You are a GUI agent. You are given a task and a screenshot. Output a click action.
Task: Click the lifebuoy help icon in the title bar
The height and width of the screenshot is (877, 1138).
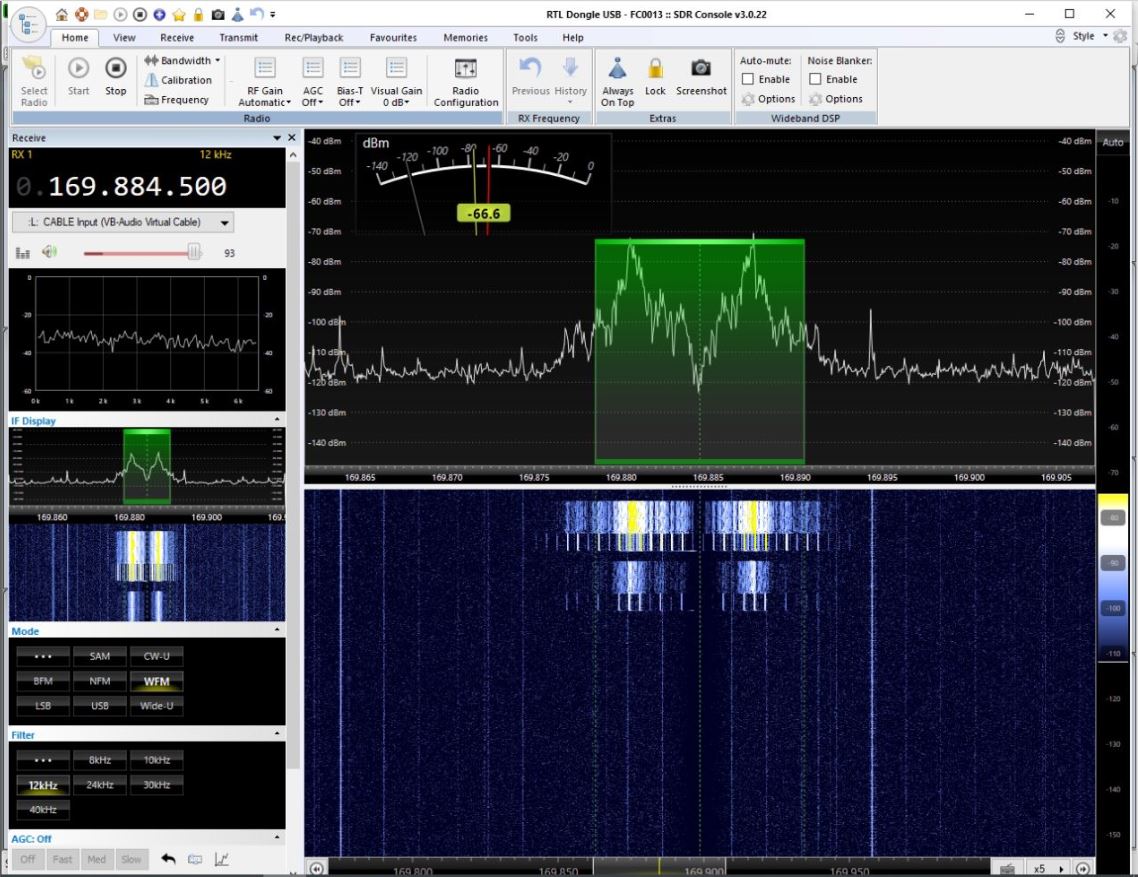click(x=81, y=15)
